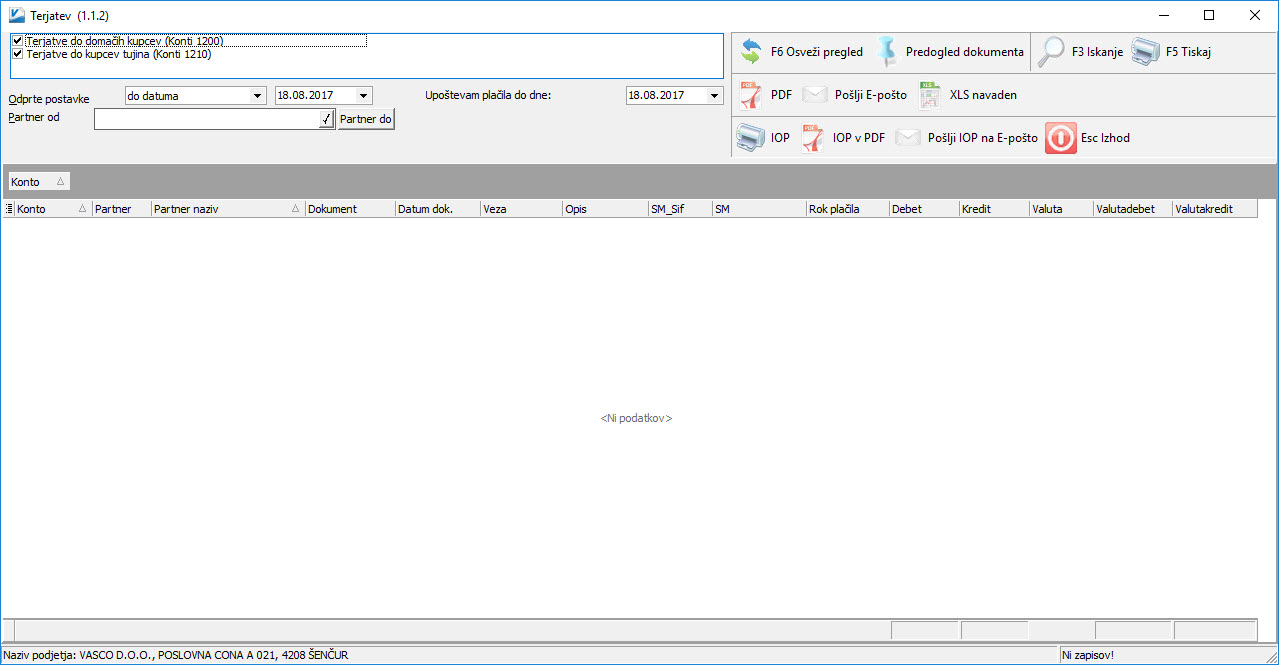Click the Debet column header
The width and height of the screenshot is (1279, 665).
[x=924, y=209]
